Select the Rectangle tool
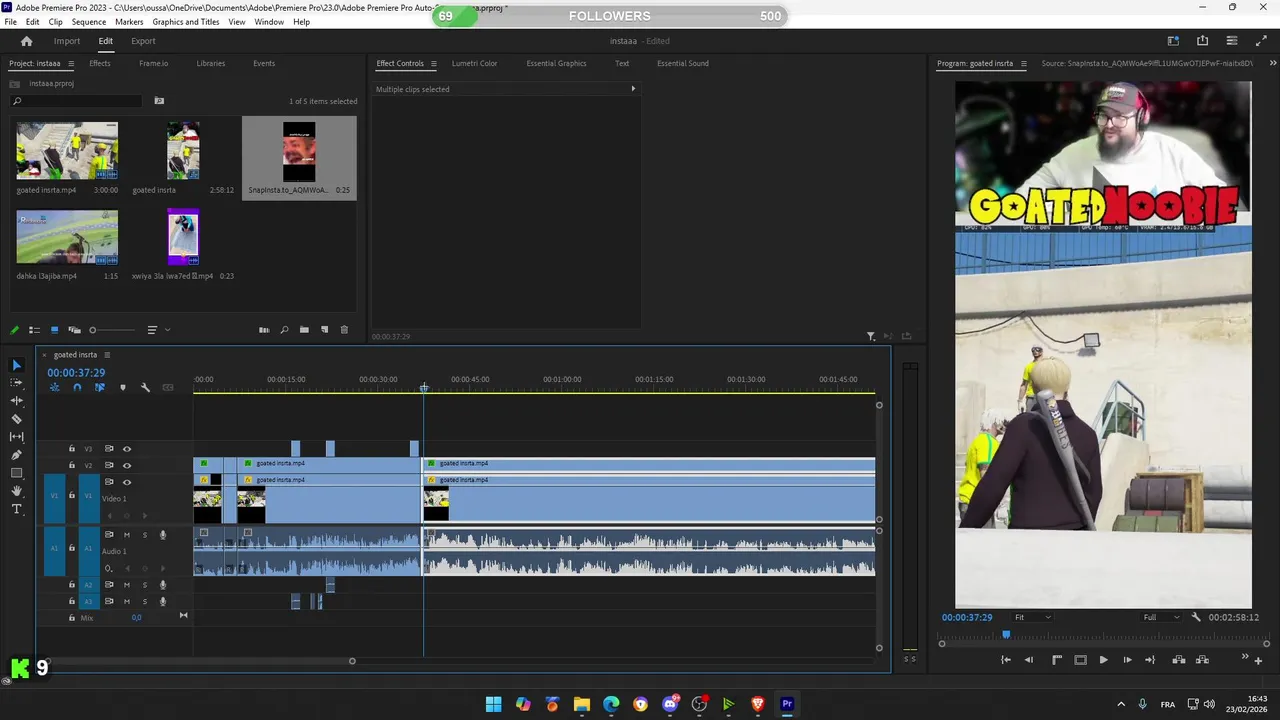Viewport: 1280px width, 720px height. click(x=16, y=473)
